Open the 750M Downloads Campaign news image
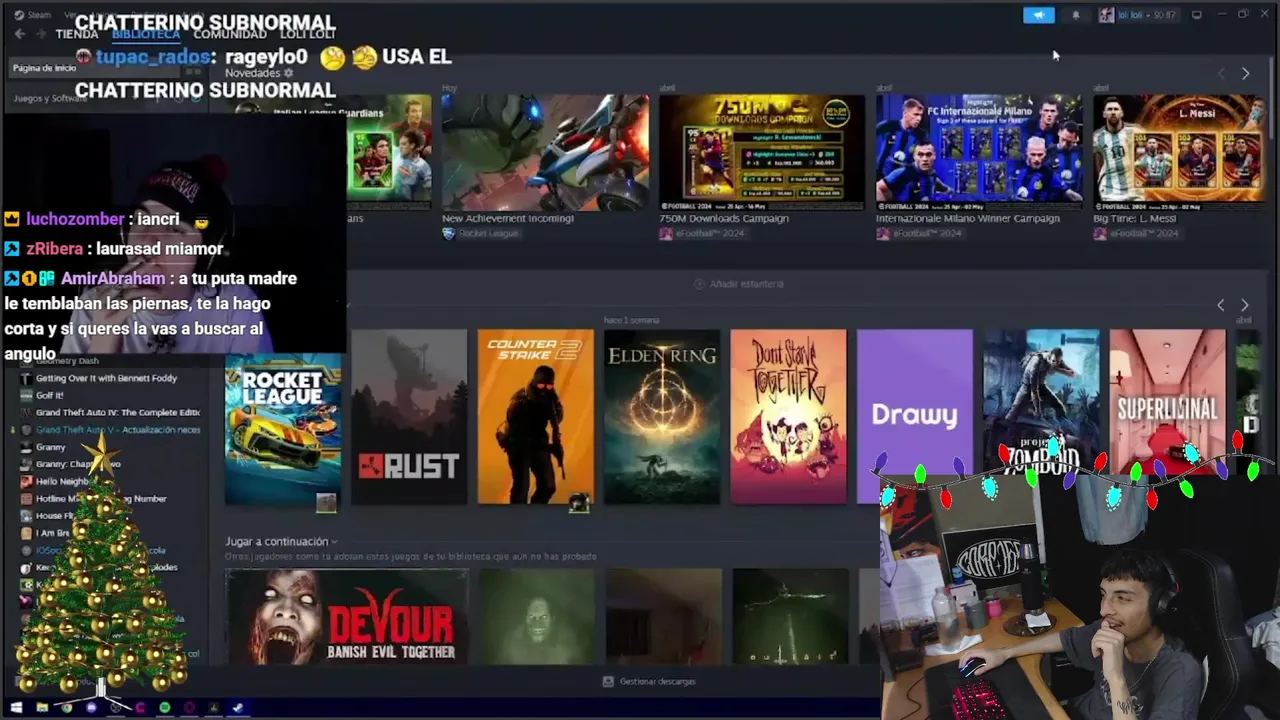Screen dimensions: 1280x720 tap(762, 152)
